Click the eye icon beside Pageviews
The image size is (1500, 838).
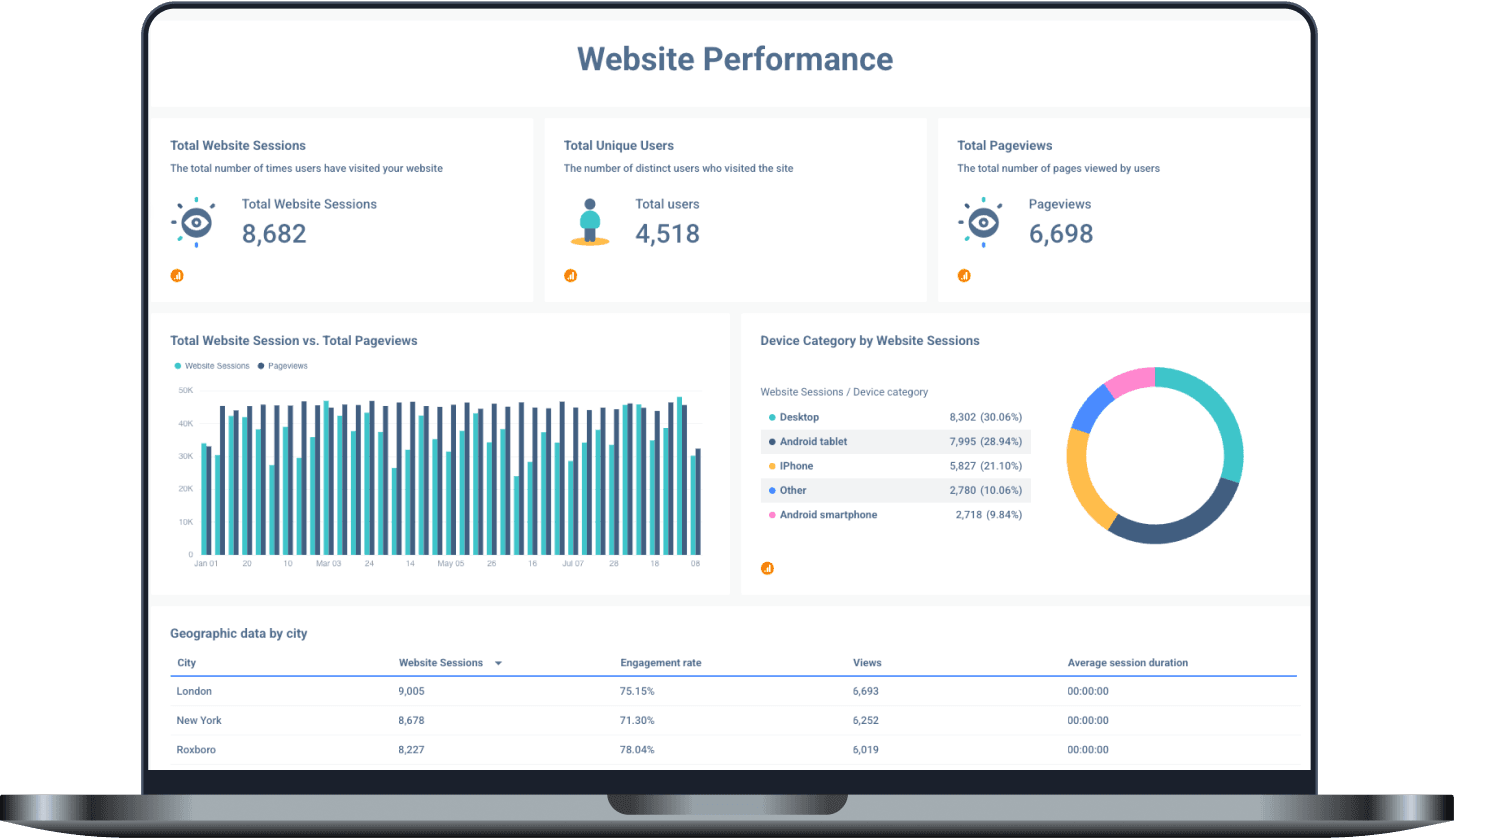point(982,221)
